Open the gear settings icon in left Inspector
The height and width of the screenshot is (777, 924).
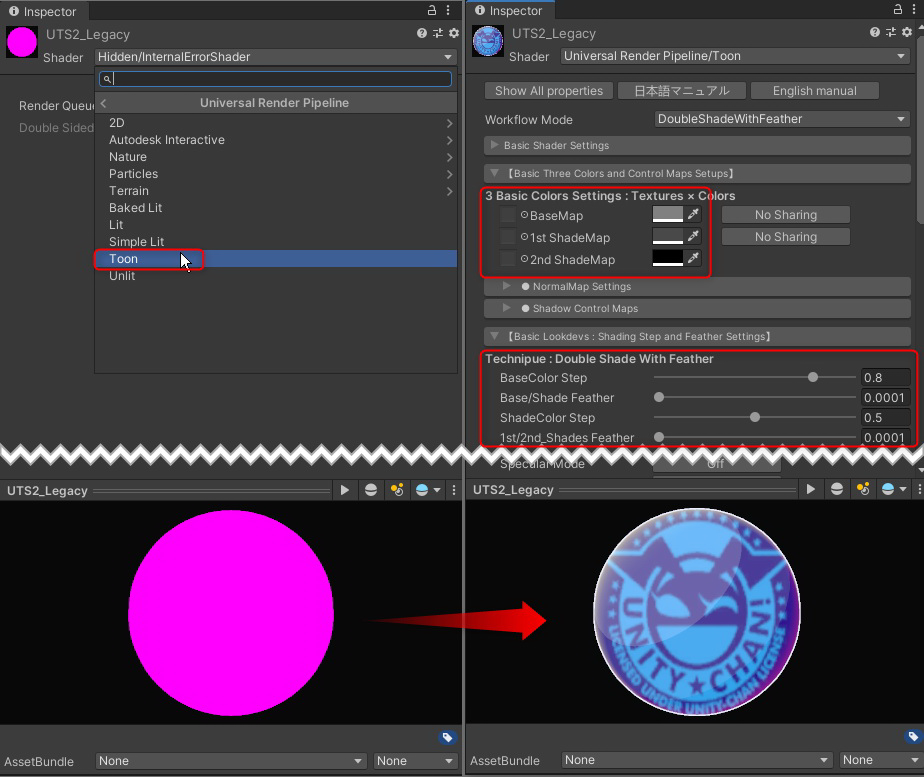[x=453, y=33]
